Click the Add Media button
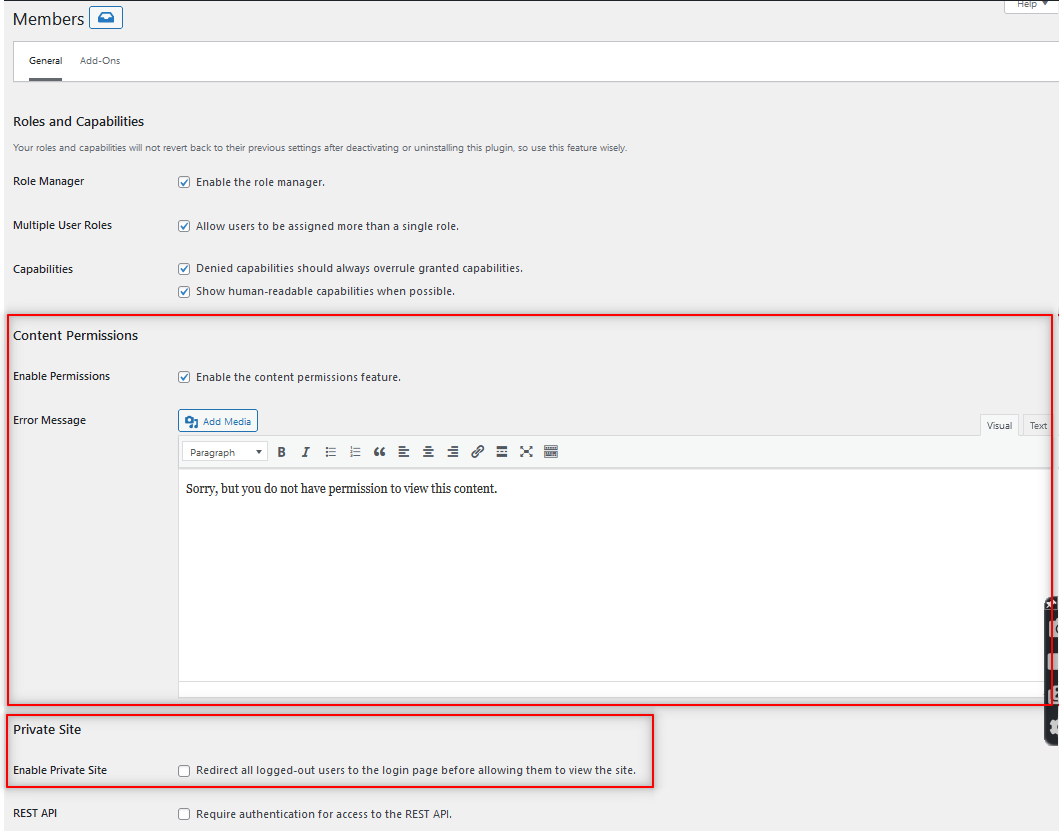Screen dimensions: 1059x831 point(217,421)
